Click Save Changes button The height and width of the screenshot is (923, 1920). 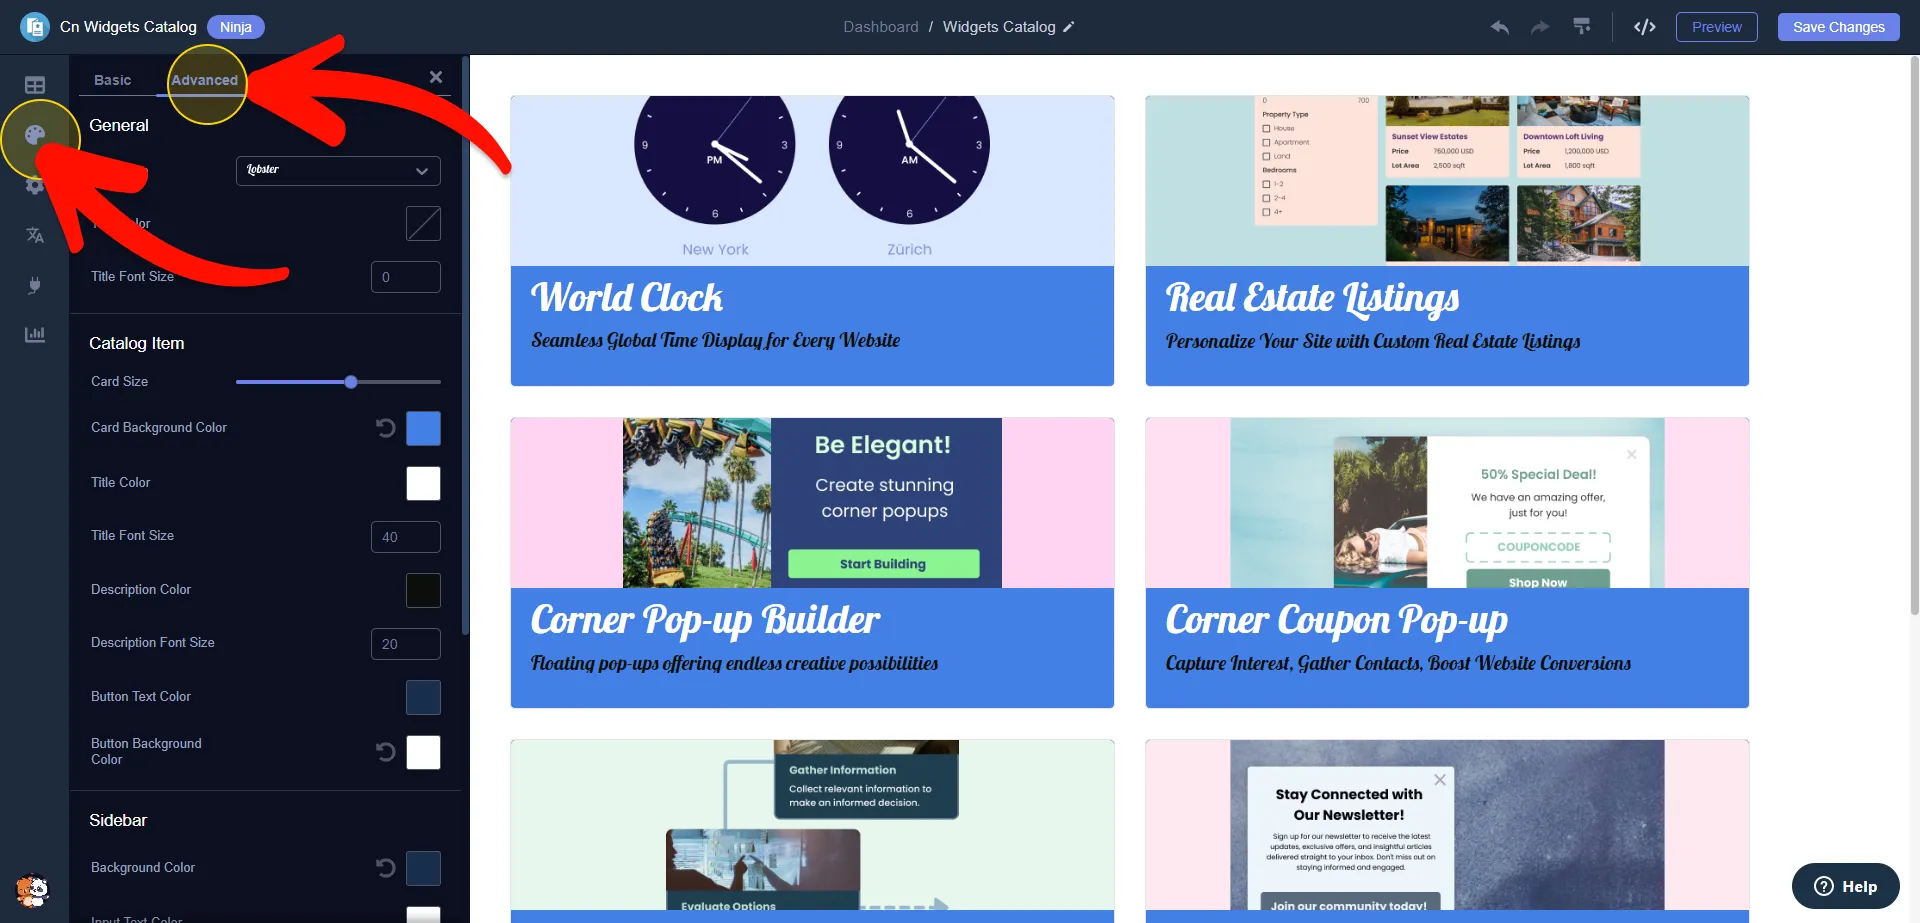[x=1839, y=27]
